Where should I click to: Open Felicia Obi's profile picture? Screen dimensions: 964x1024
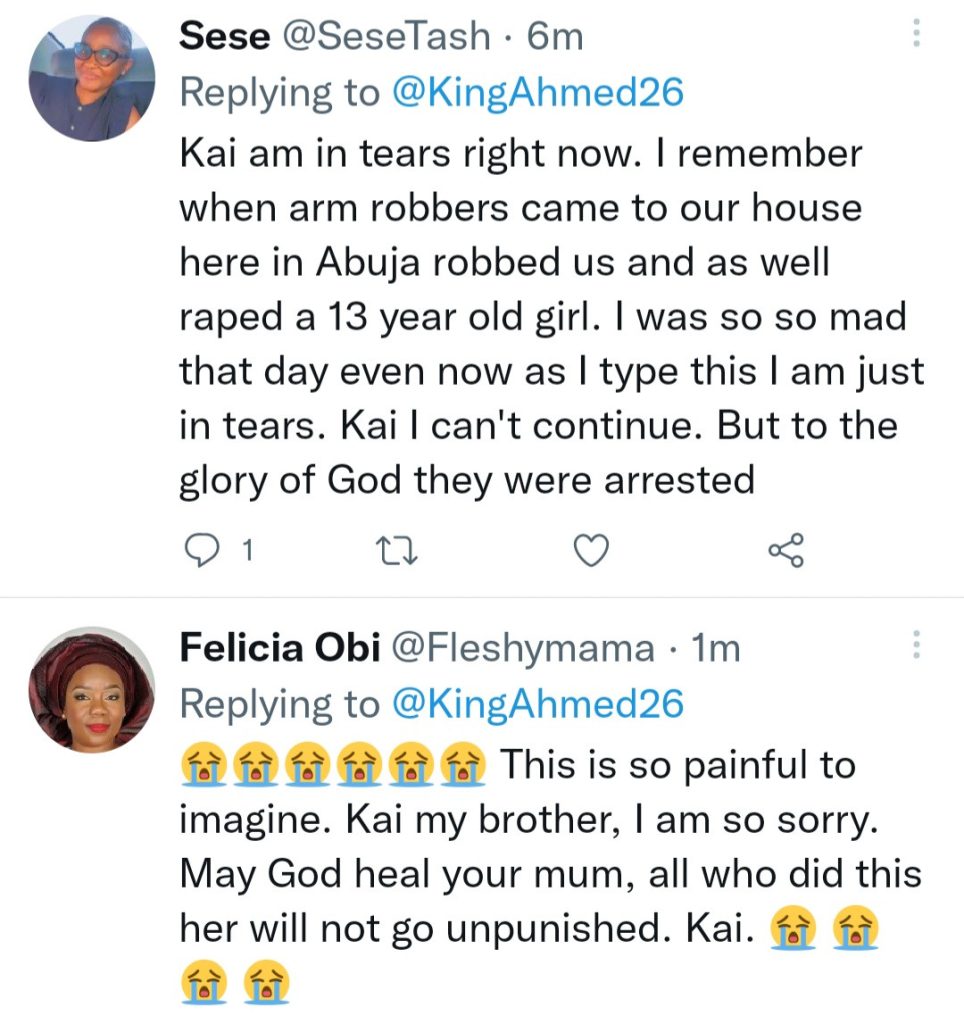(x=91, y=688)
